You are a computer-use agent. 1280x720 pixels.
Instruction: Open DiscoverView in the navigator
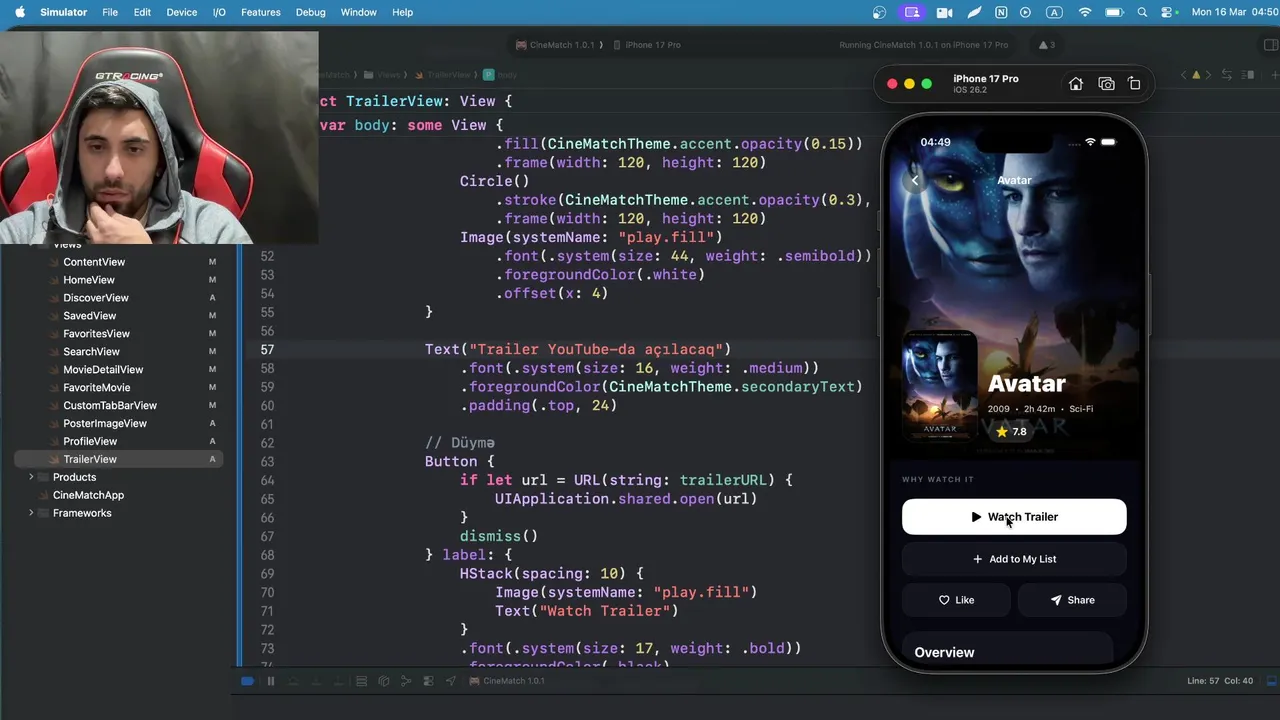coord(96,298)
